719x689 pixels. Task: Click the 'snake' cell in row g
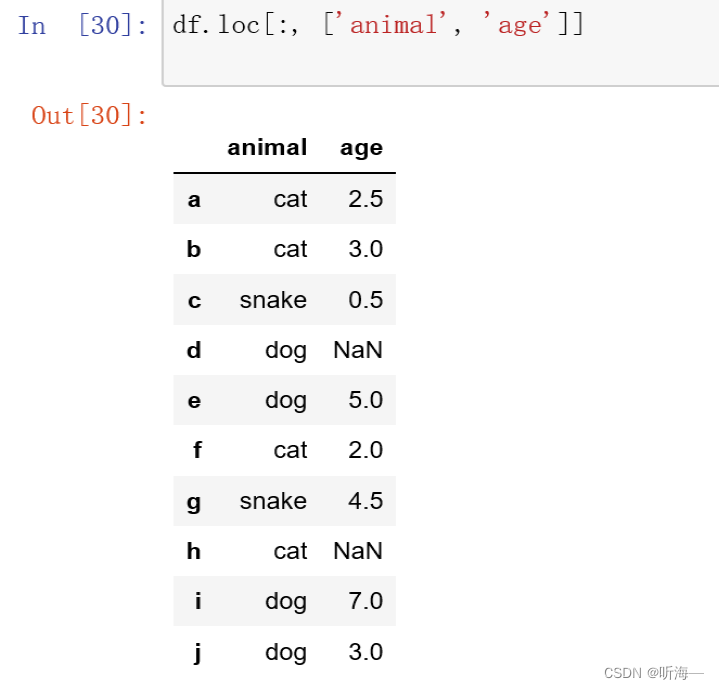pos(273,501)
